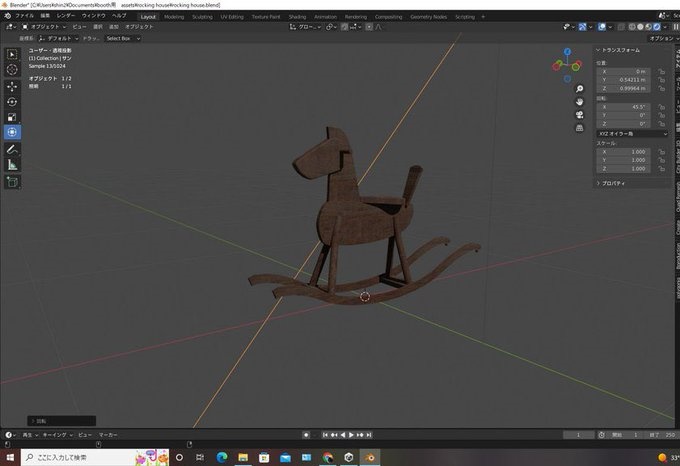This screenshot has height=466, width=680.
Task: Click the zoom magnifier viewport icon
Action: 579,89
